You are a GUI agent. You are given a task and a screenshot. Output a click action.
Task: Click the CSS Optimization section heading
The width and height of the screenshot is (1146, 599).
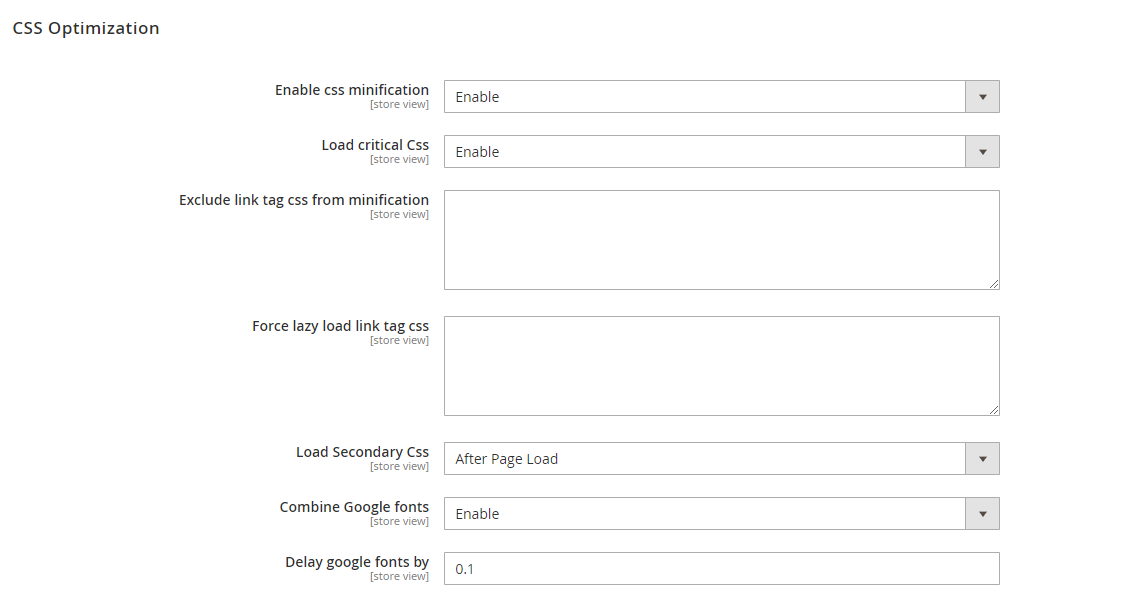86,28
